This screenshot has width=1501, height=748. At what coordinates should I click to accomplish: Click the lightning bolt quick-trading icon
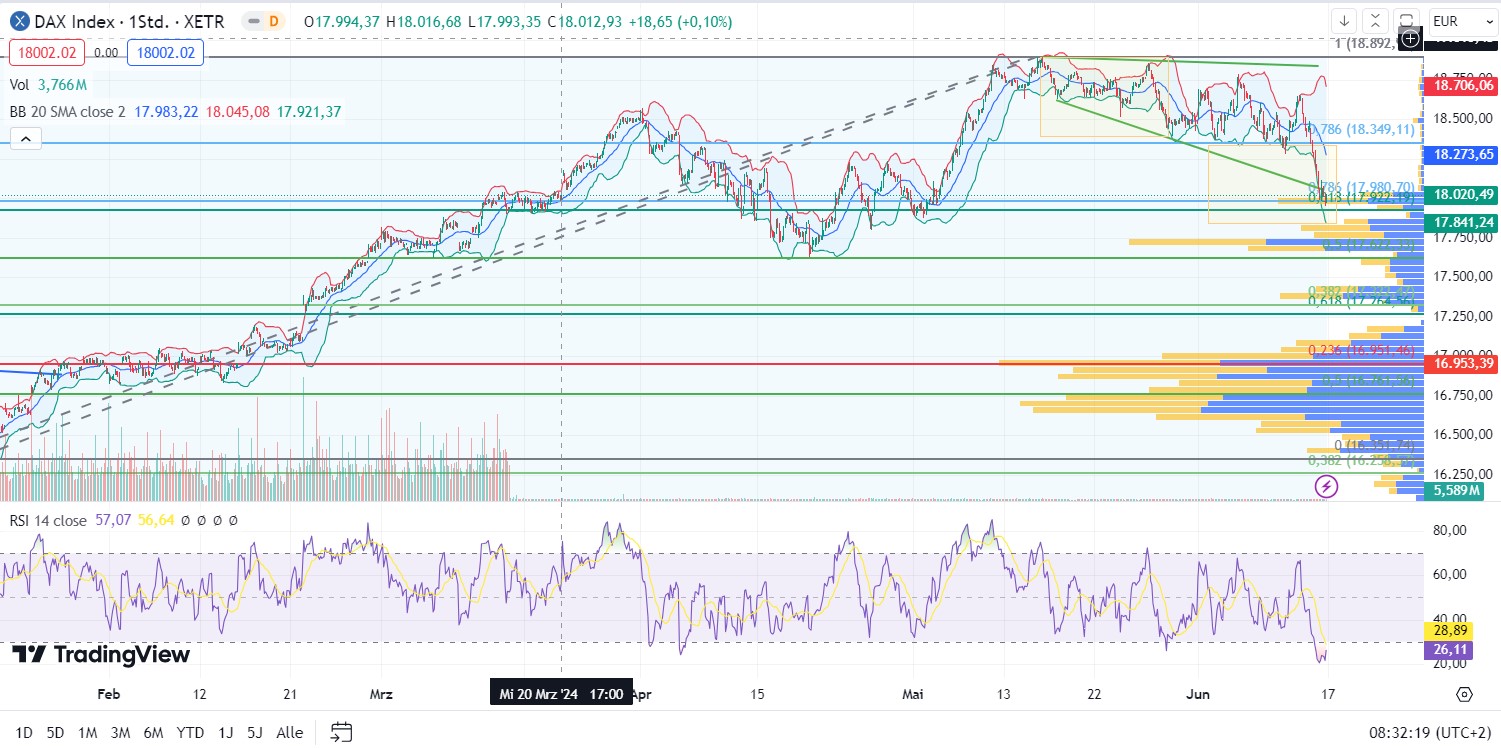tap(1326, 487)
